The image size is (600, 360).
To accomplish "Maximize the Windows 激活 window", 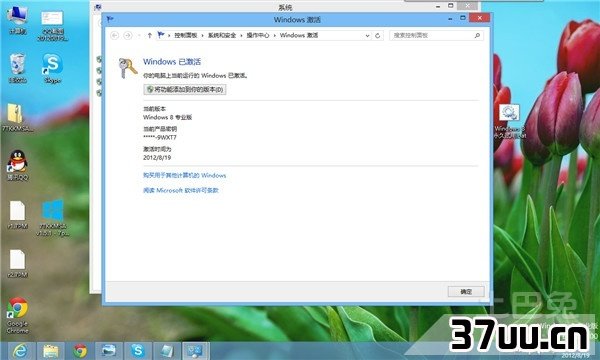I will [463, 18].
